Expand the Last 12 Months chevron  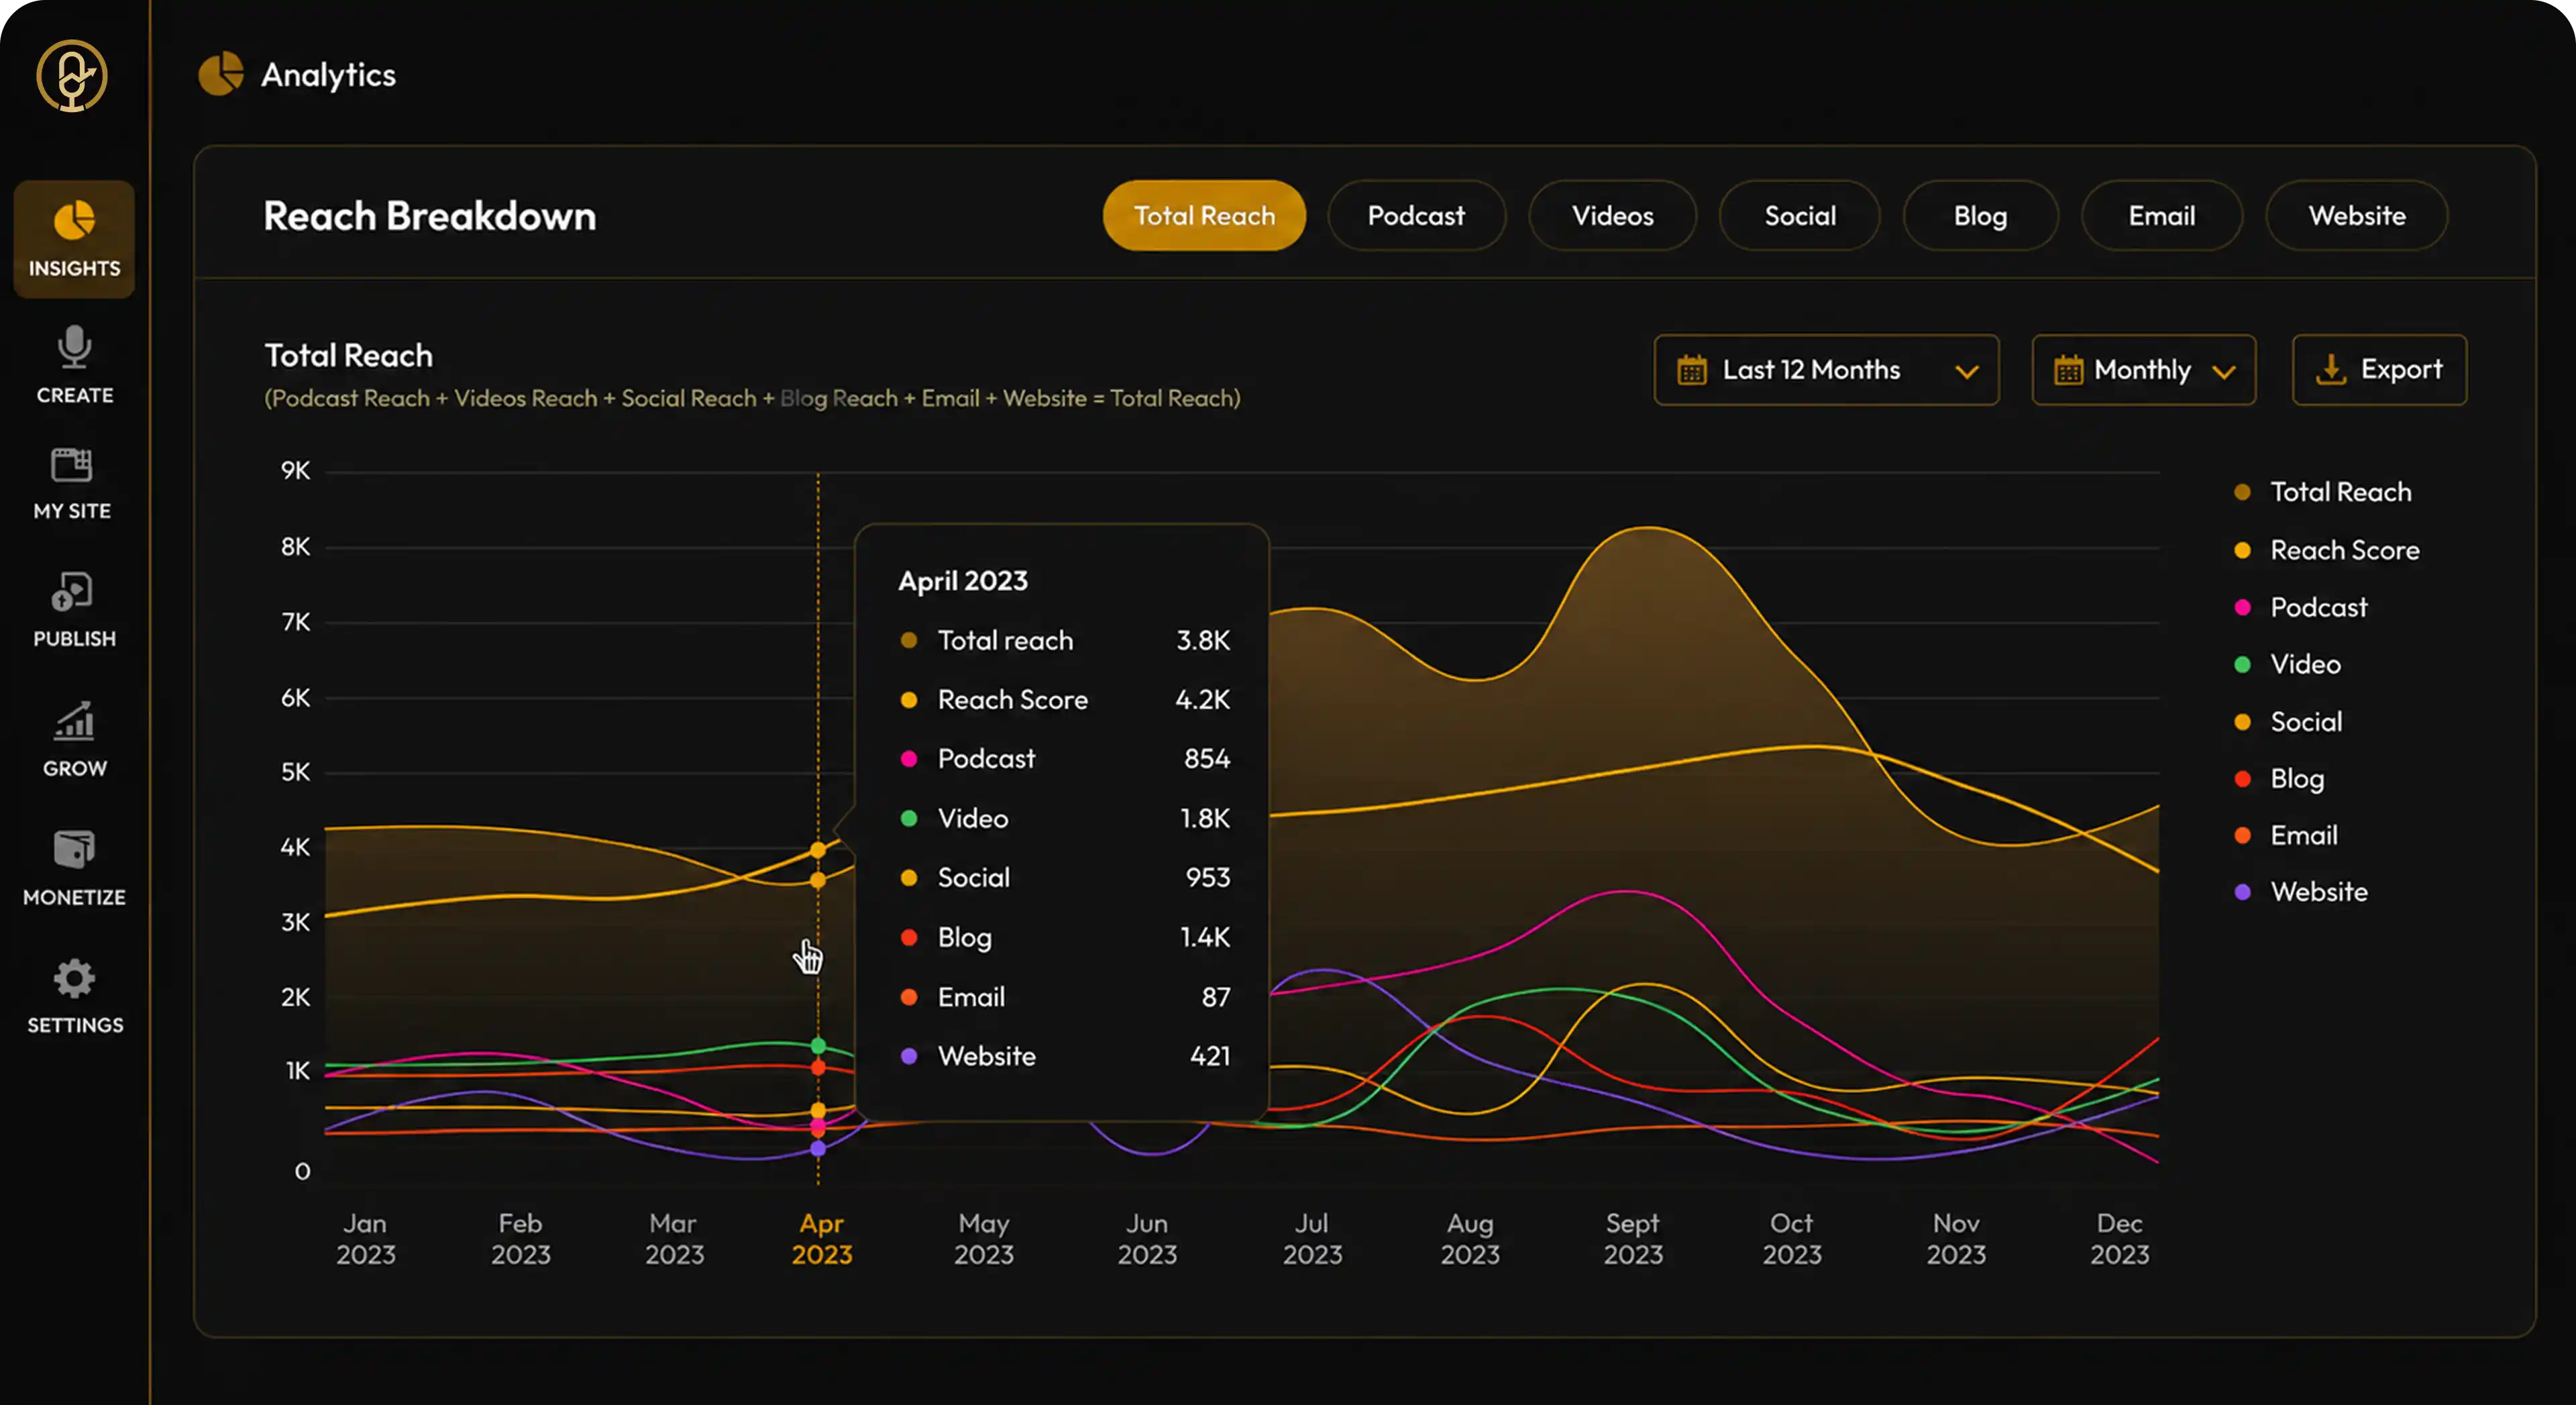pyautogui.click(x=1967, y=372)
